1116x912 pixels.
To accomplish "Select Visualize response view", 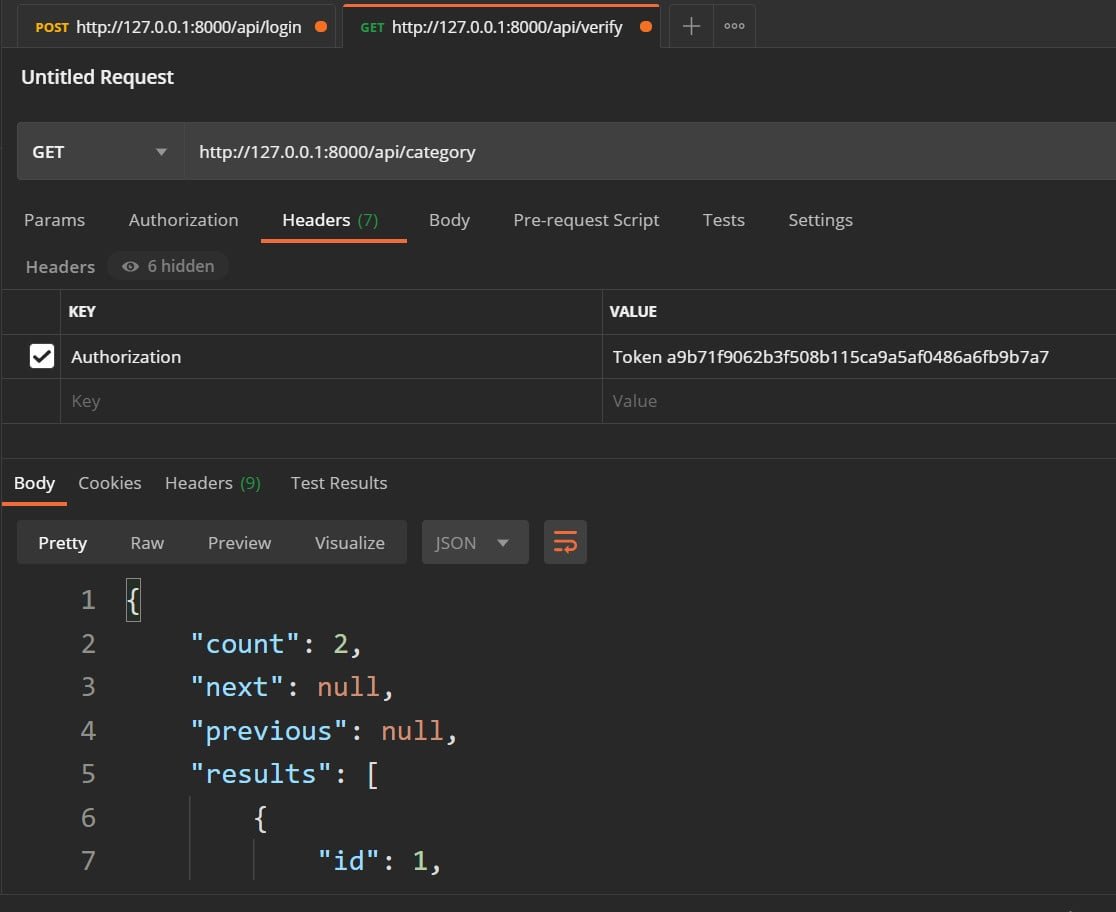I will click(349, 543).
